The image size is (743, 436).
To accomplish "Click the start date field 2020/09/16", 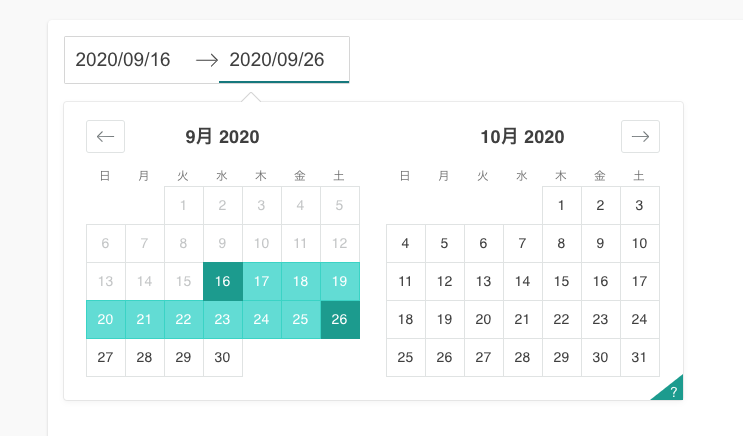I will [123, 60].
